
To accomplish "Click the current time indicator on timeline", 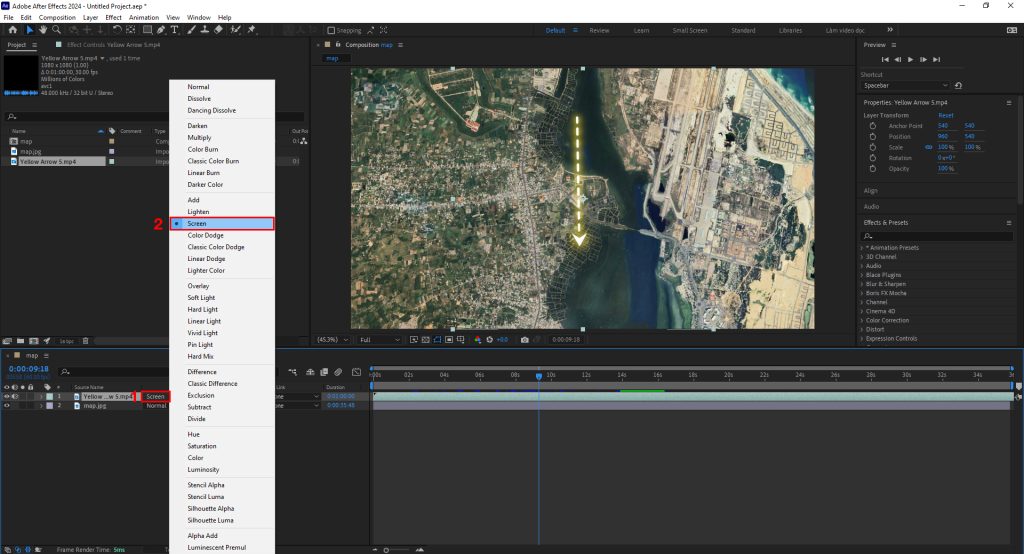I will [x=538, y=376].
